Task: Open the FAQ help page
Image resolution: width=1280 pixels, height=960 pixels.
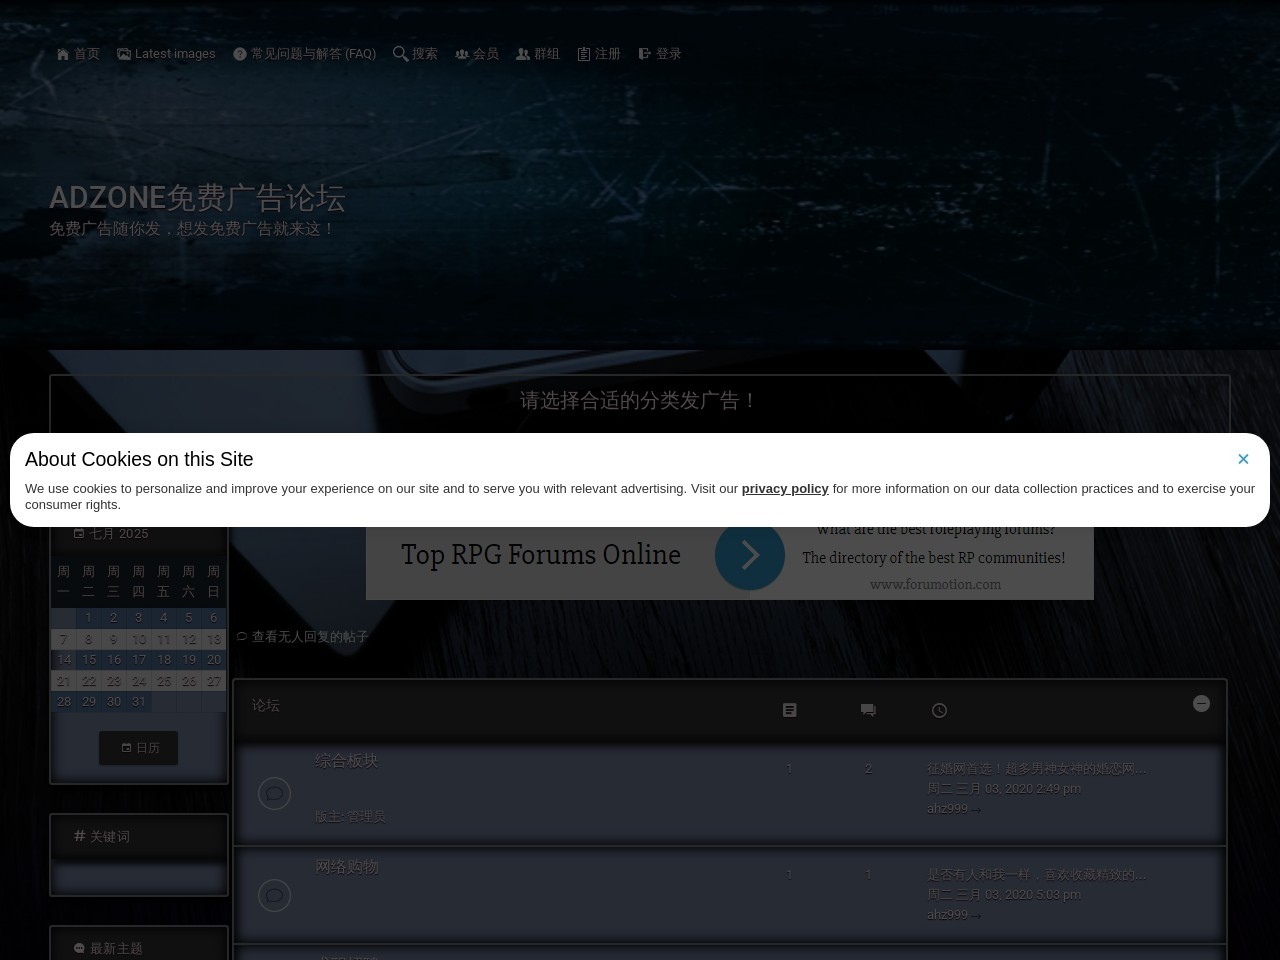Action: (304, 54)
